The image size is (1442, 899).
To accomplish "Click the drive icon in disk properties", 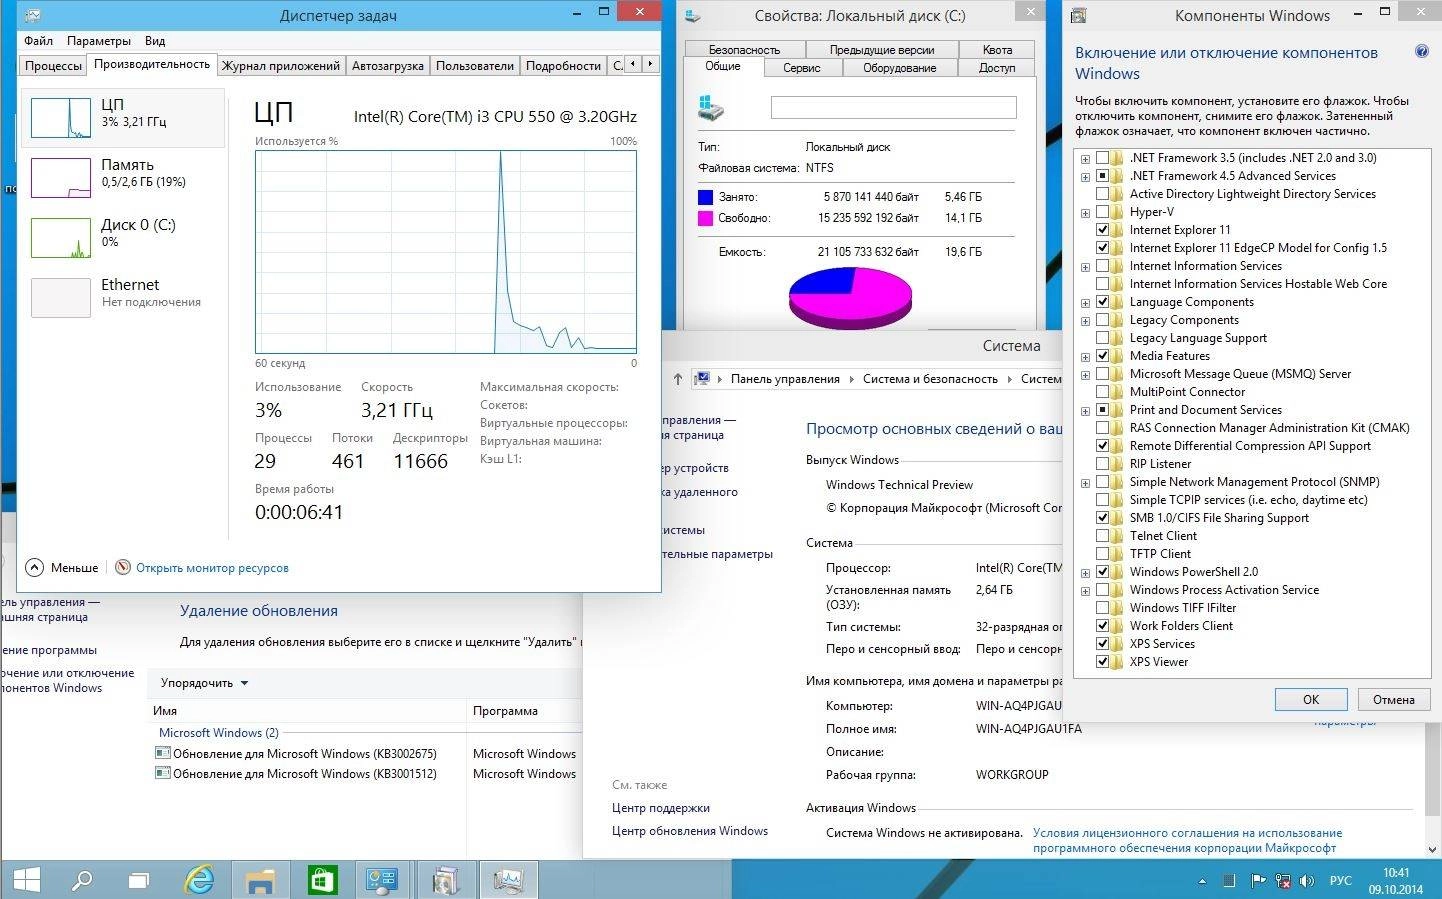I will click(x=711, y=108).
